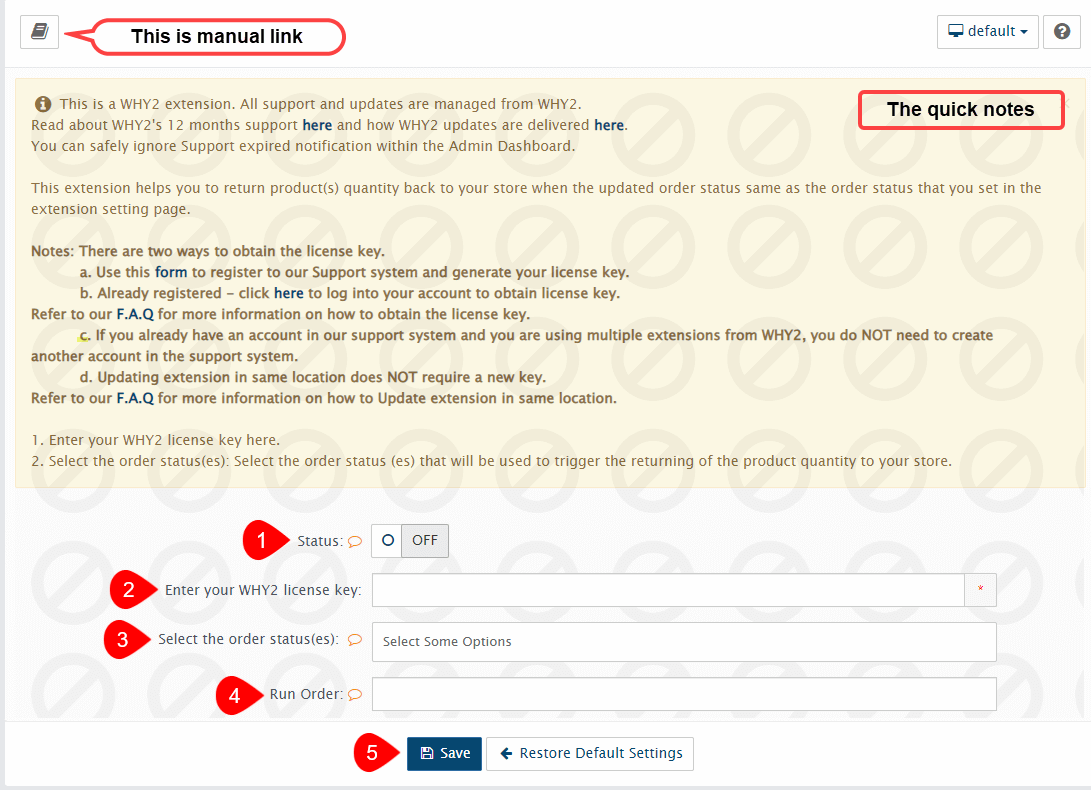This screenshot has height=790, width=1091.
Task: Follow 'here' link about updates delivery
Action: 608,126
